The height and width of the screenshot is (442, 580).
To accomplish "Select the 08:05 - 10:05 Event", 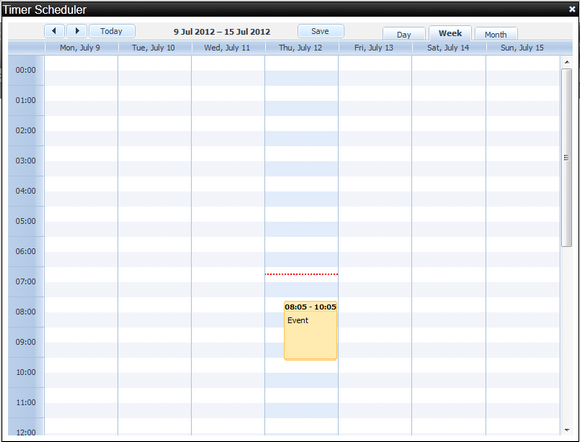I will [x=310, y=330].
